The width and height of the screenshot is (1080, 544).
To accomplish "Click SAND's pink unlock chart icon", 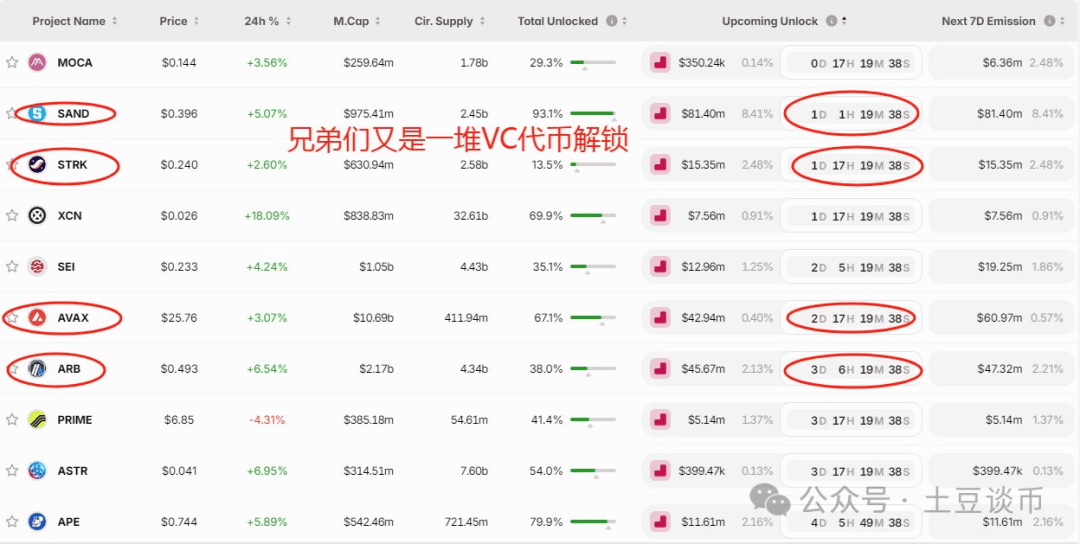I will pos(660,114).
